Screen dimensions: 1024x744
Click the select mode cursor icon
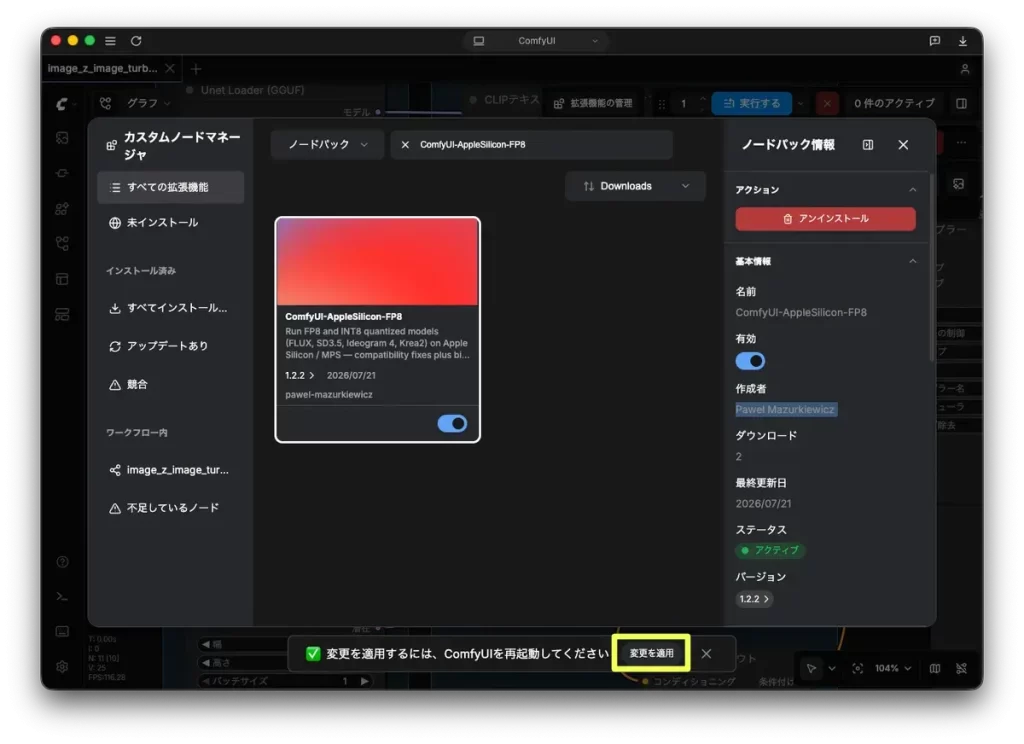[x=810, y=668]
